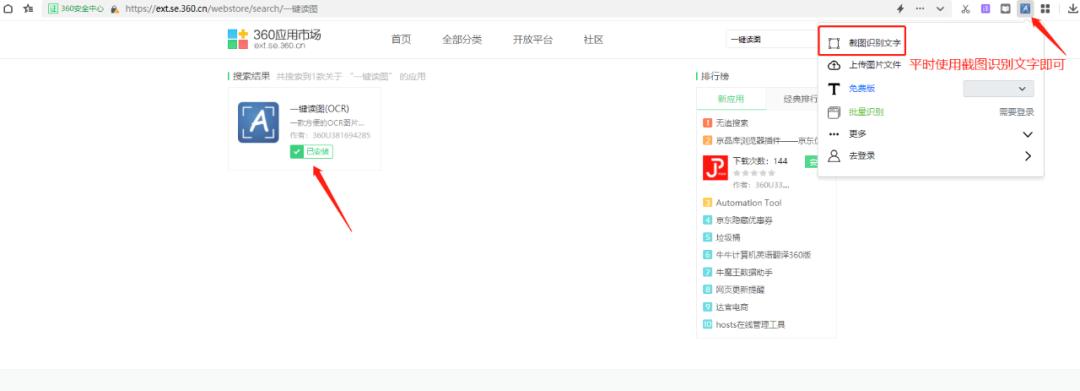1080x391 pixels.
Task: Click the 360安全中心 site badge
Action: 76,9
